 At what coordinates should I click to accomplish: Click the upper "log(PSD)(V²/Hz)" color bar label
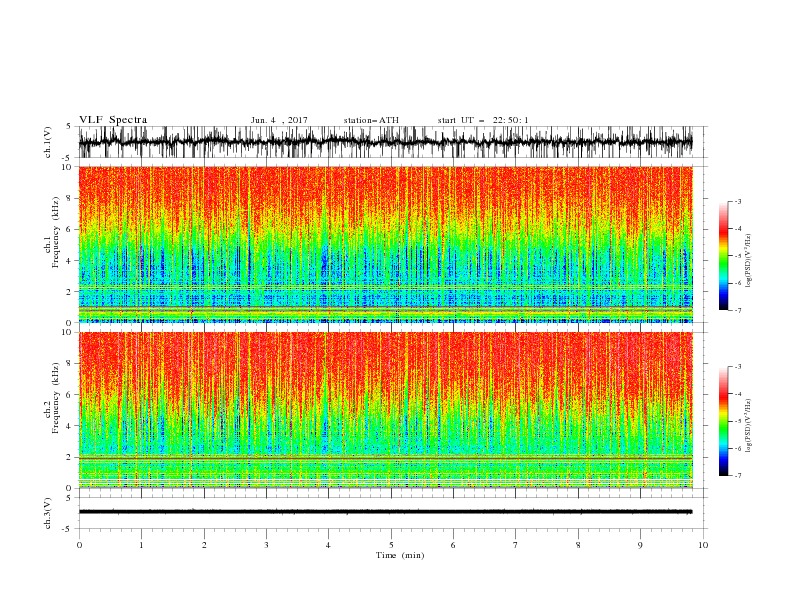click(x=748, y=261)
